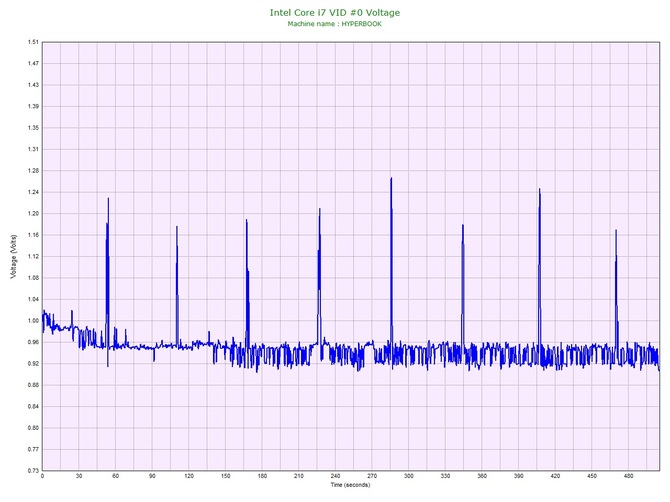Select the 1.51 tick on voltage axis
The height and width of the screenshot is (502, 670).
33,42
